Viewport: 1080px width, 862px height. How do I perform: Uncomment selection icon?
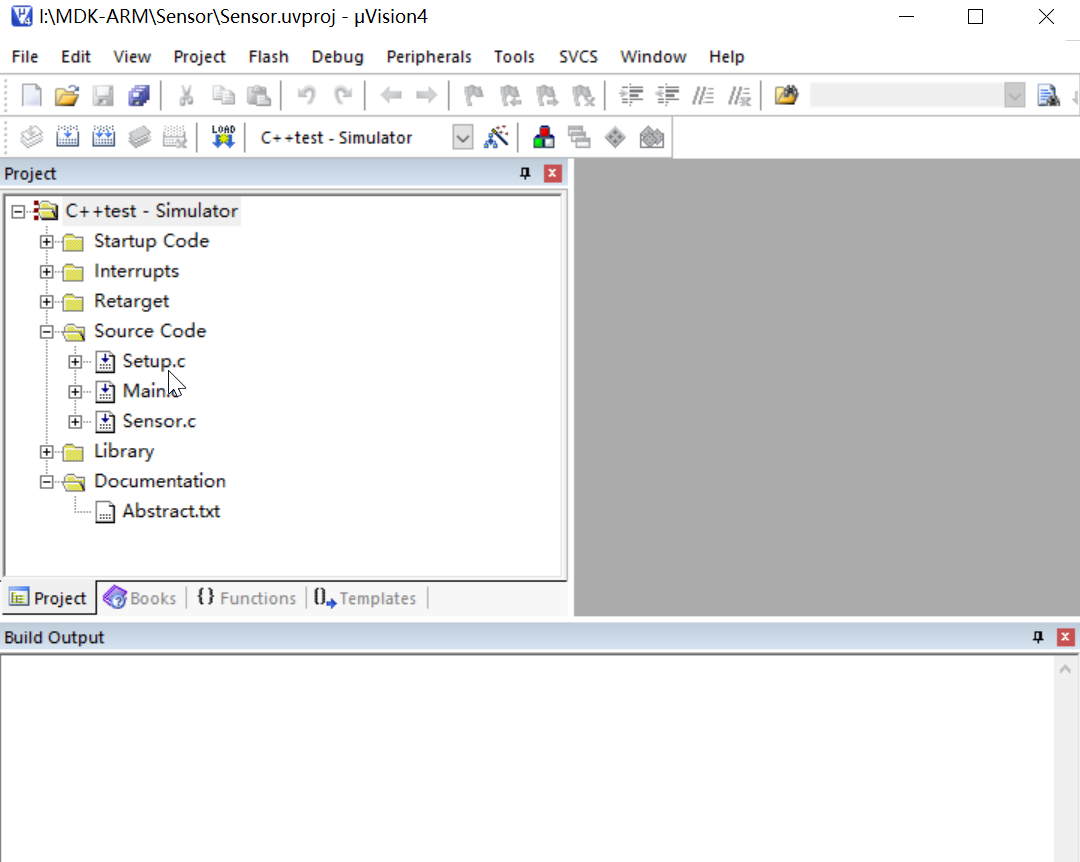pyautogui.click(x=740, y=95)
